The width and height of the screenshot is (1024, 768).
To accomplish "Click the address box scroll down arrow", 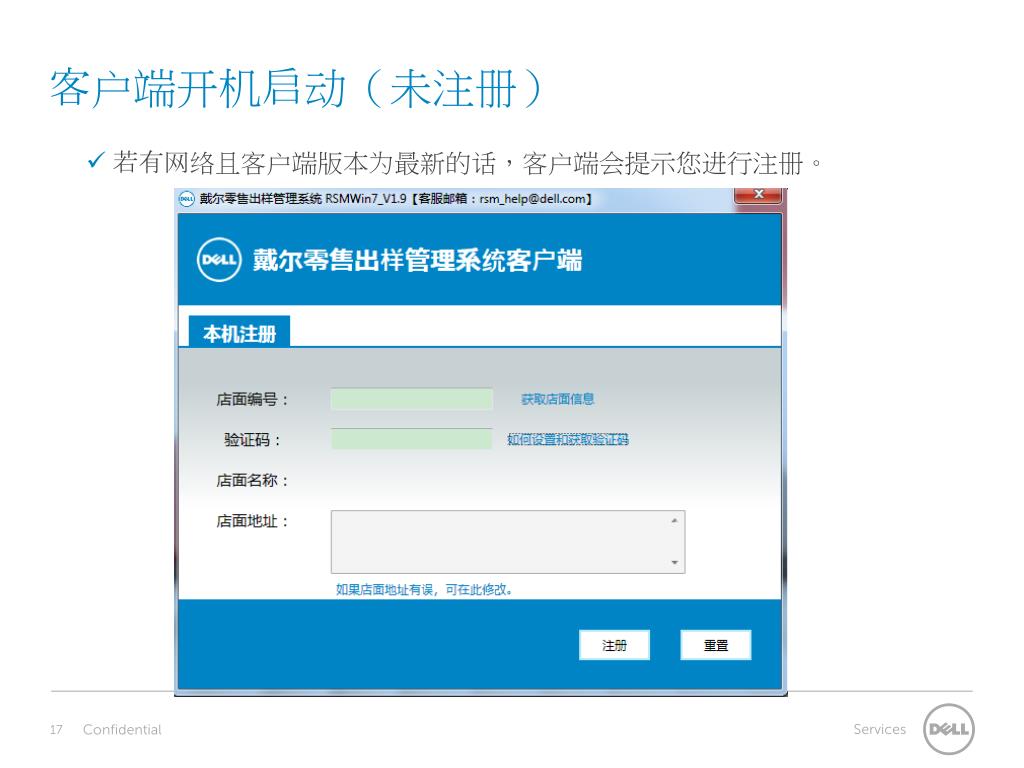I will 675,562.
